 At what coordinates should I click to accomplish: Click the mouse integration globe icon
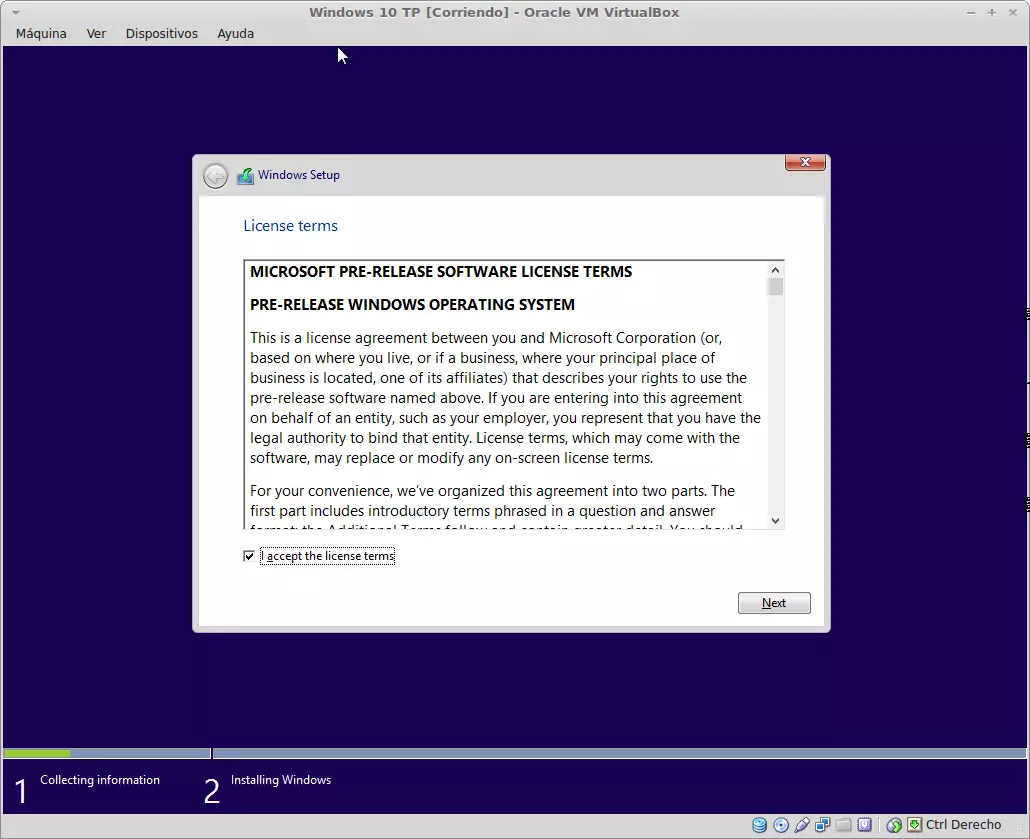[894, 825]
